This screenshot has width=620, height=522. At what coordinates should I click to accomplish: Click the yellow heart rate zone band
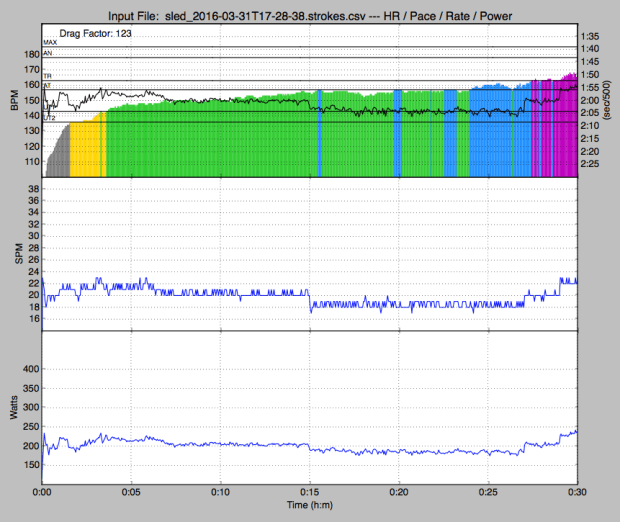[86, 148]
